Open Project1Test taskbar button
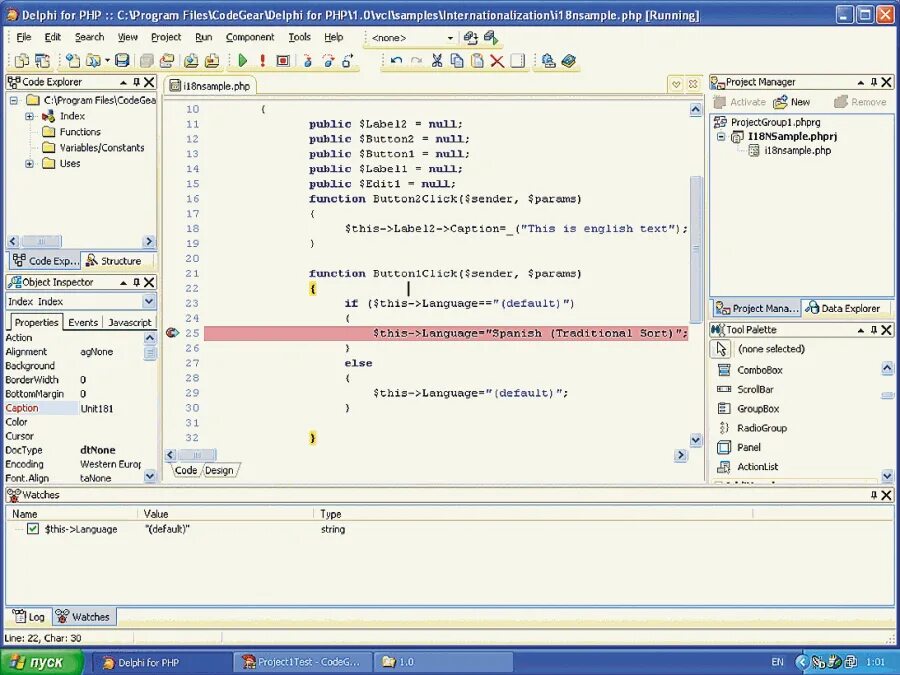Image resolution: width=900 pixels, height=675 pixels. (302, 662)
